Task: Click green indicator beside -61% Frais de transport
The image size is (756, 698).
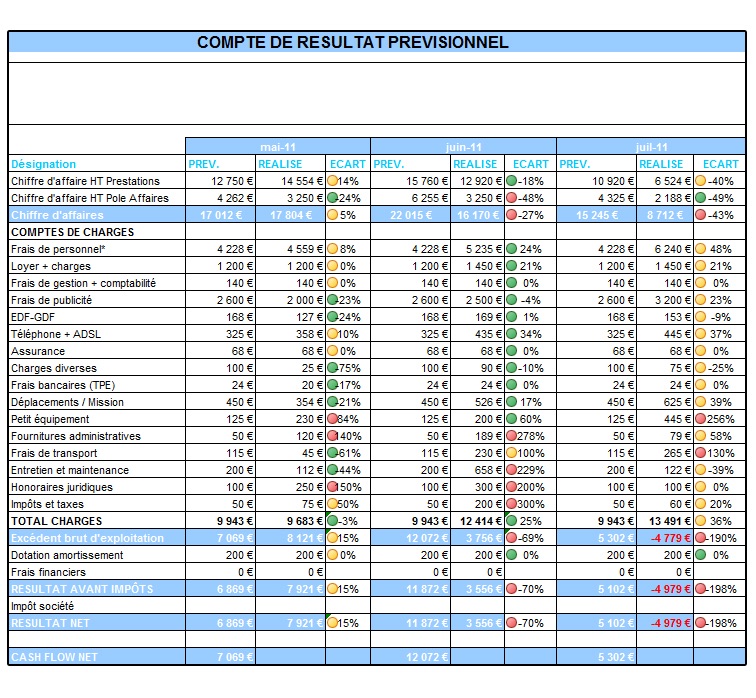Action: tap(332, 453)
